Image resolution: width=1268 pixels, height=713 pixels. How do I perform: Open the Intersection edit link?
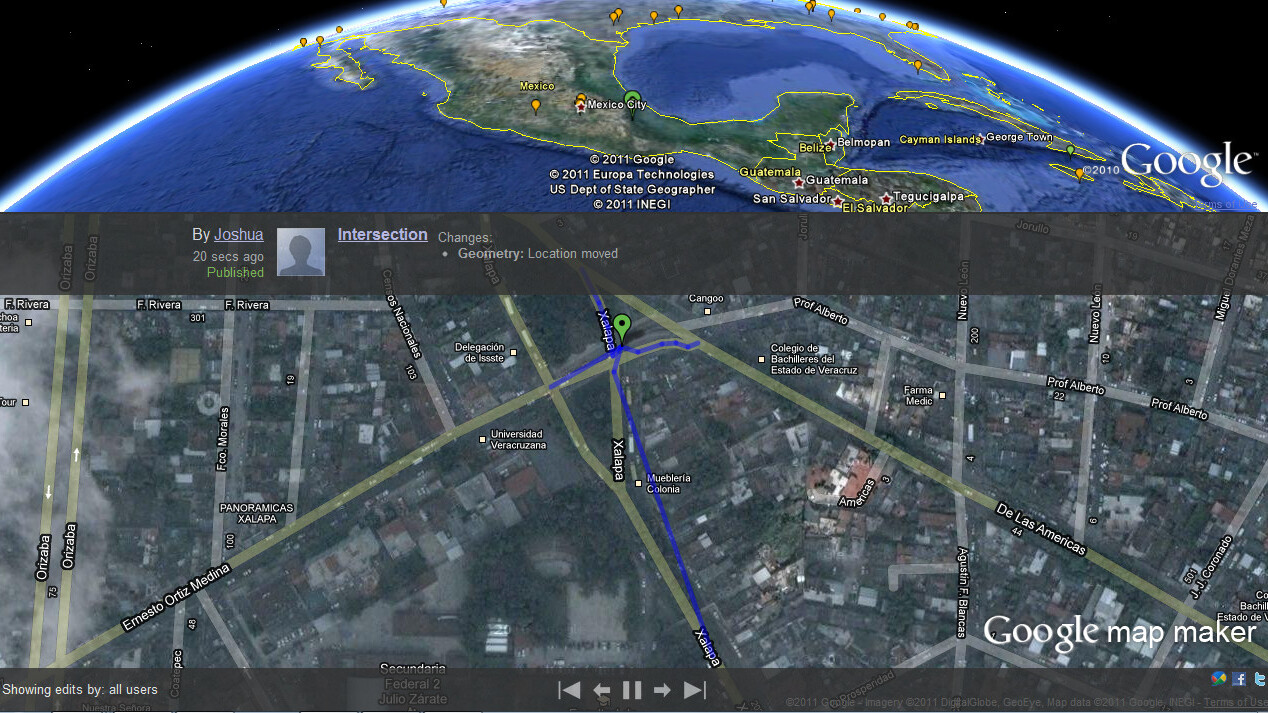point(382,235)
